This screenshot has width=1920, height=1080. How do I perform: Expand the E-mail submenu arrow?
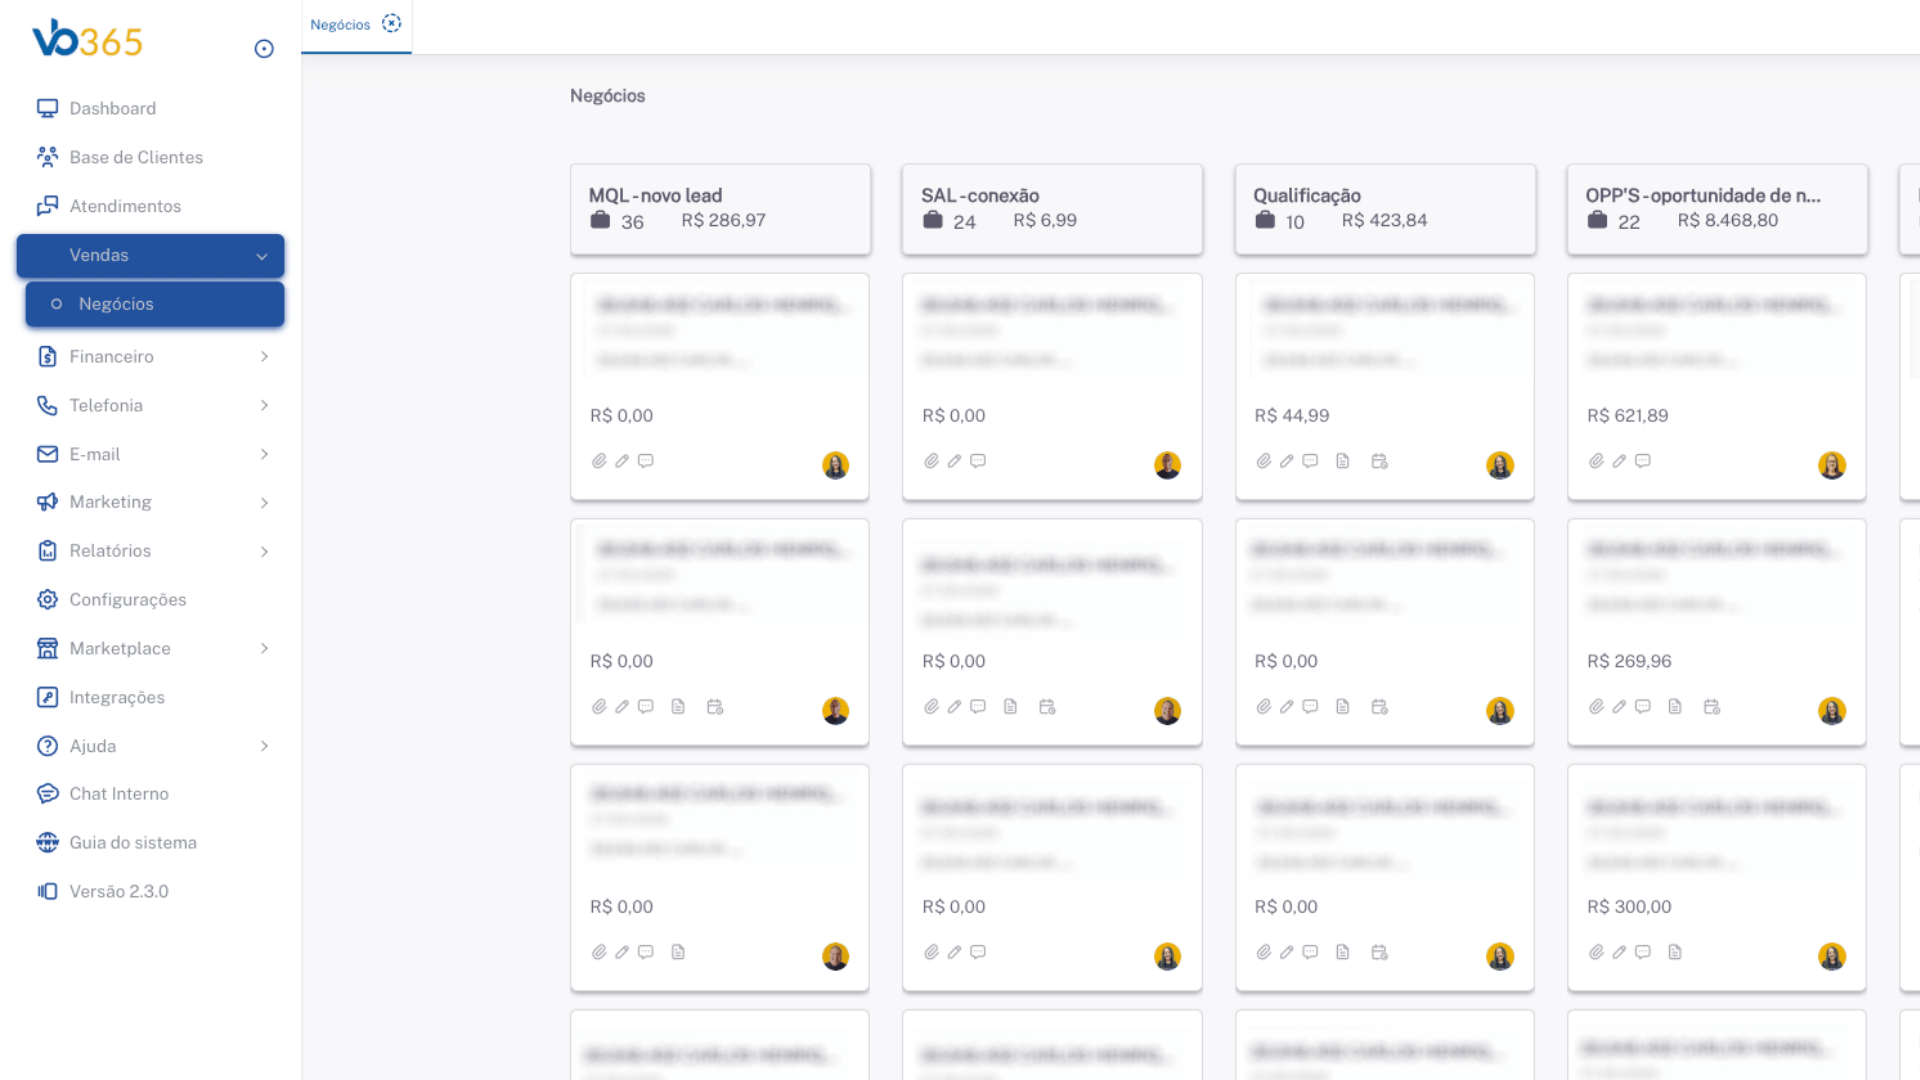[x=264, y=454]
